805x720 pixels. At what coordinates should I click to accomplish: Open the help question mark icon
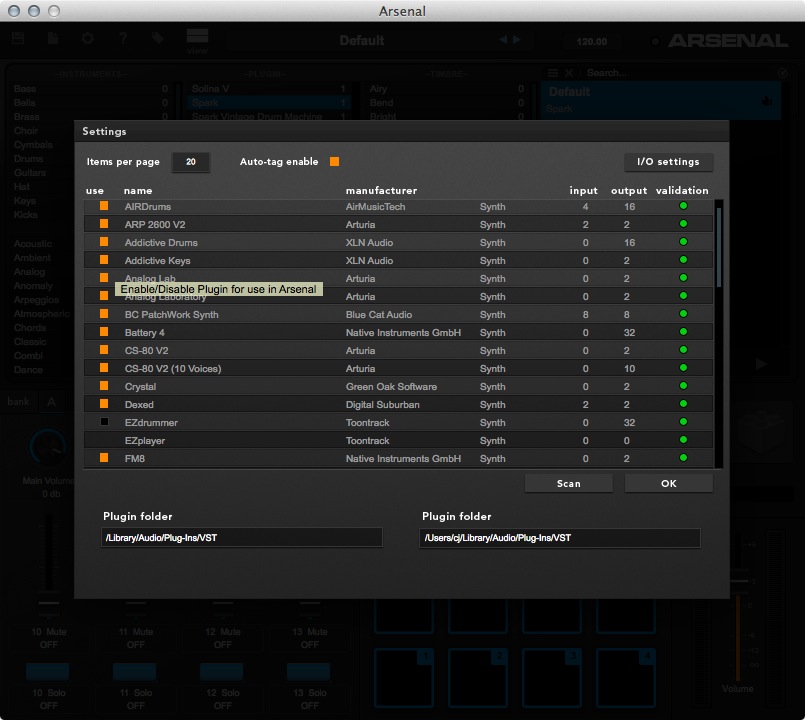pyautogui.click(x=123, y=38)
